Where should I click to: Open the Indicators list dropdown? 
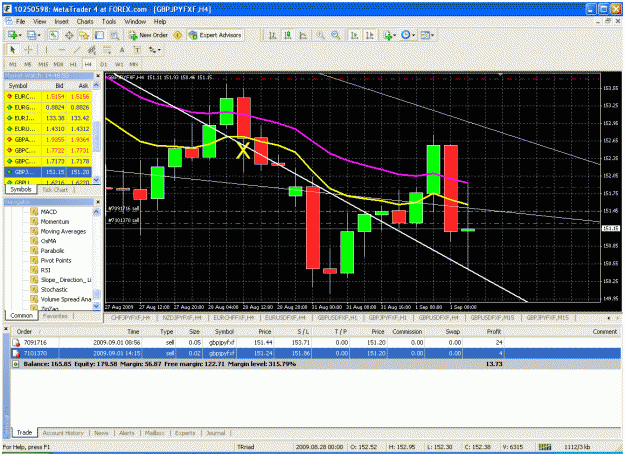(x=389, y=35)
